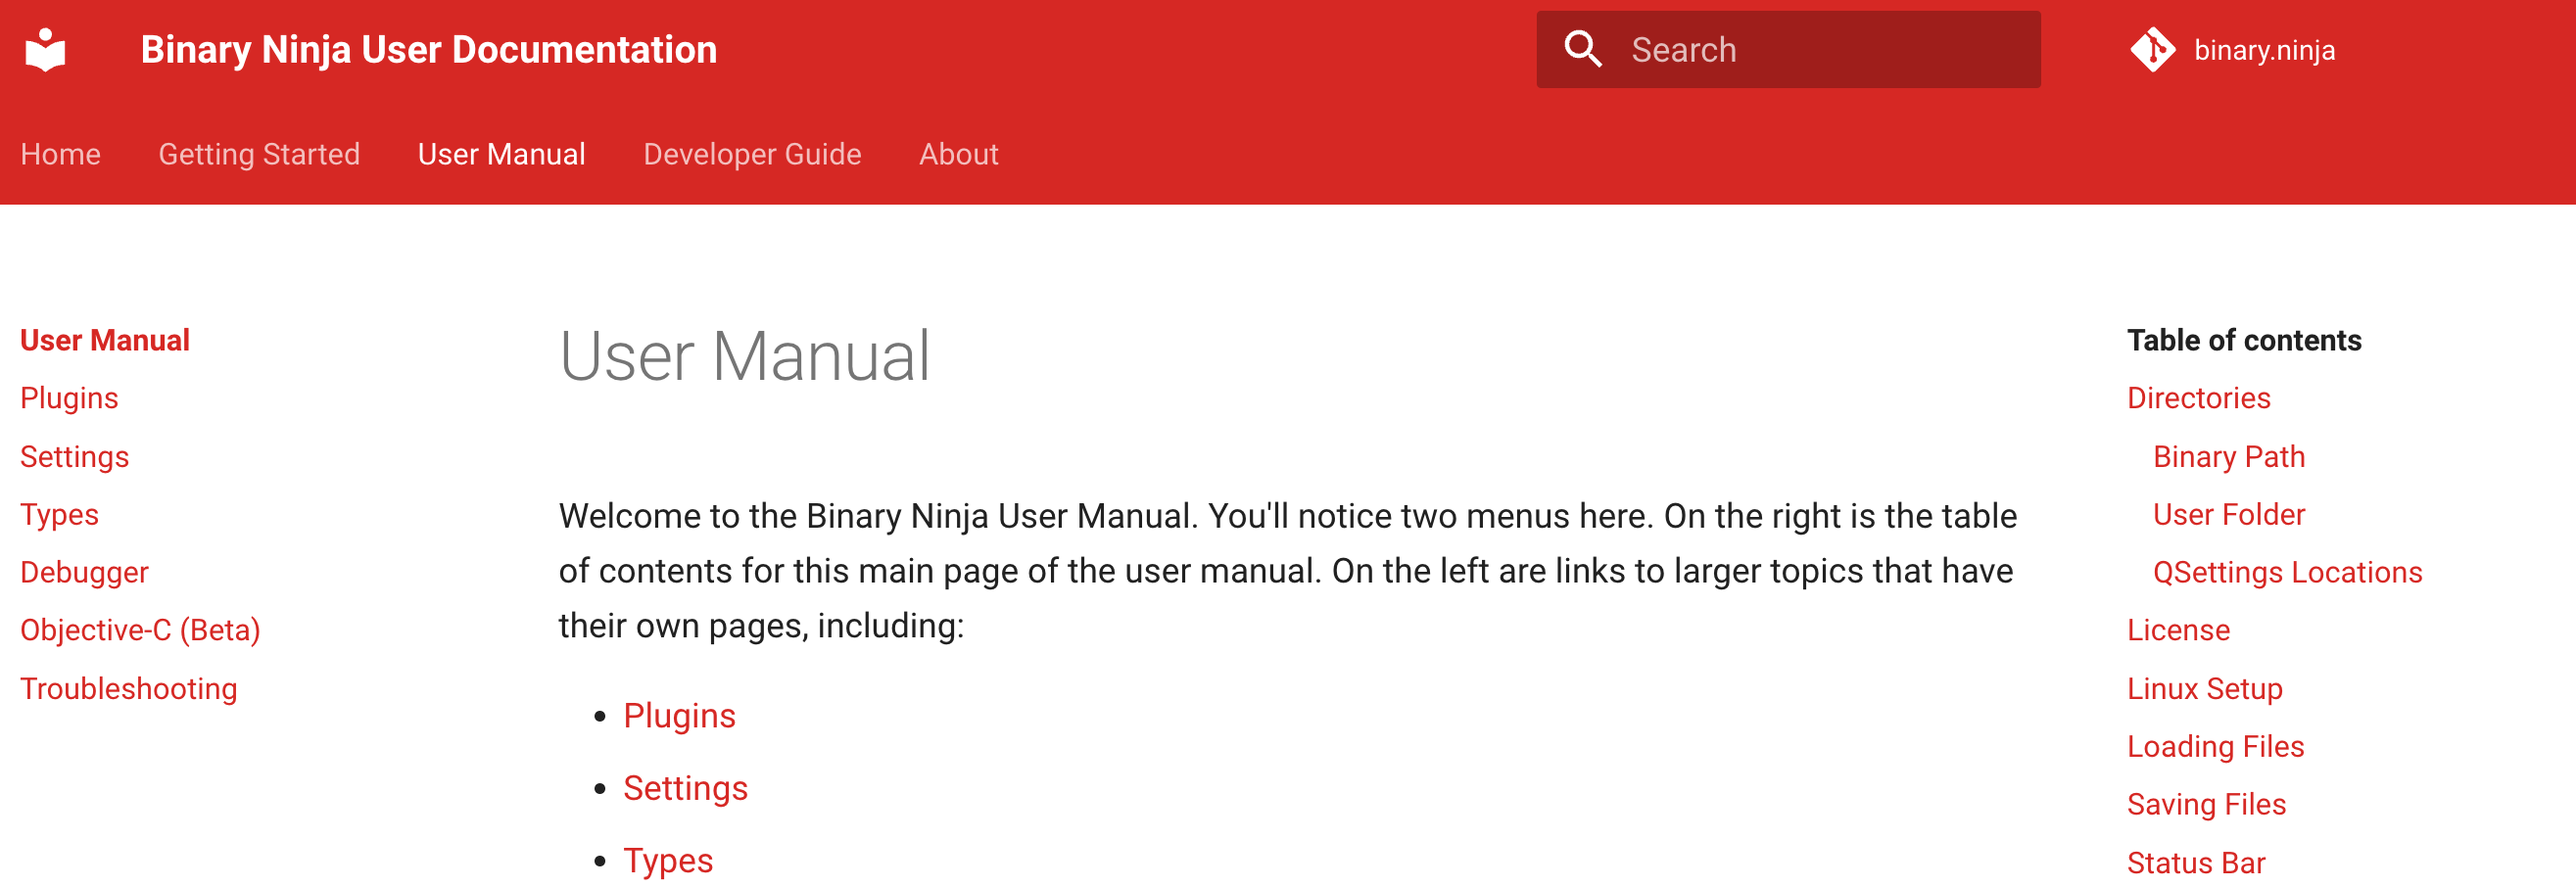The width and height of the screenshot is (2576, 887).
Task: Select User Manual in the left sidebar
Action: [105, 340]
